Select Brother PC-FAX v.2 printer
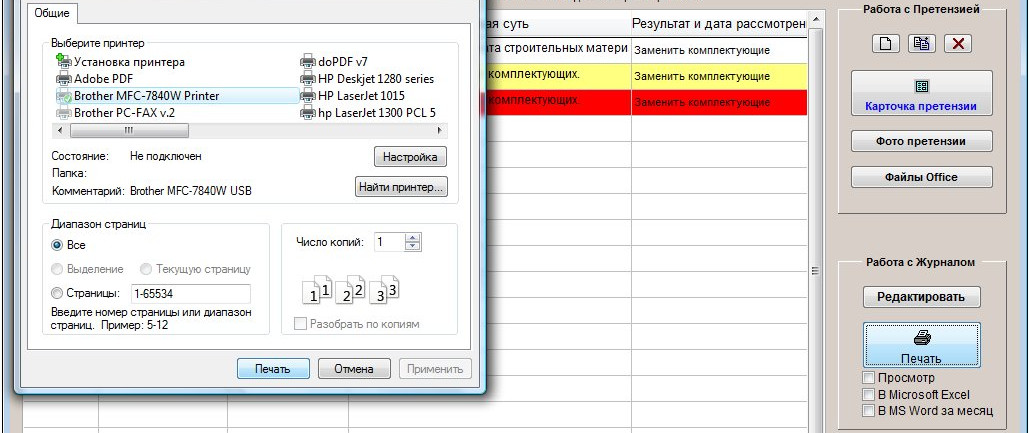 click(x=116, y=113)
